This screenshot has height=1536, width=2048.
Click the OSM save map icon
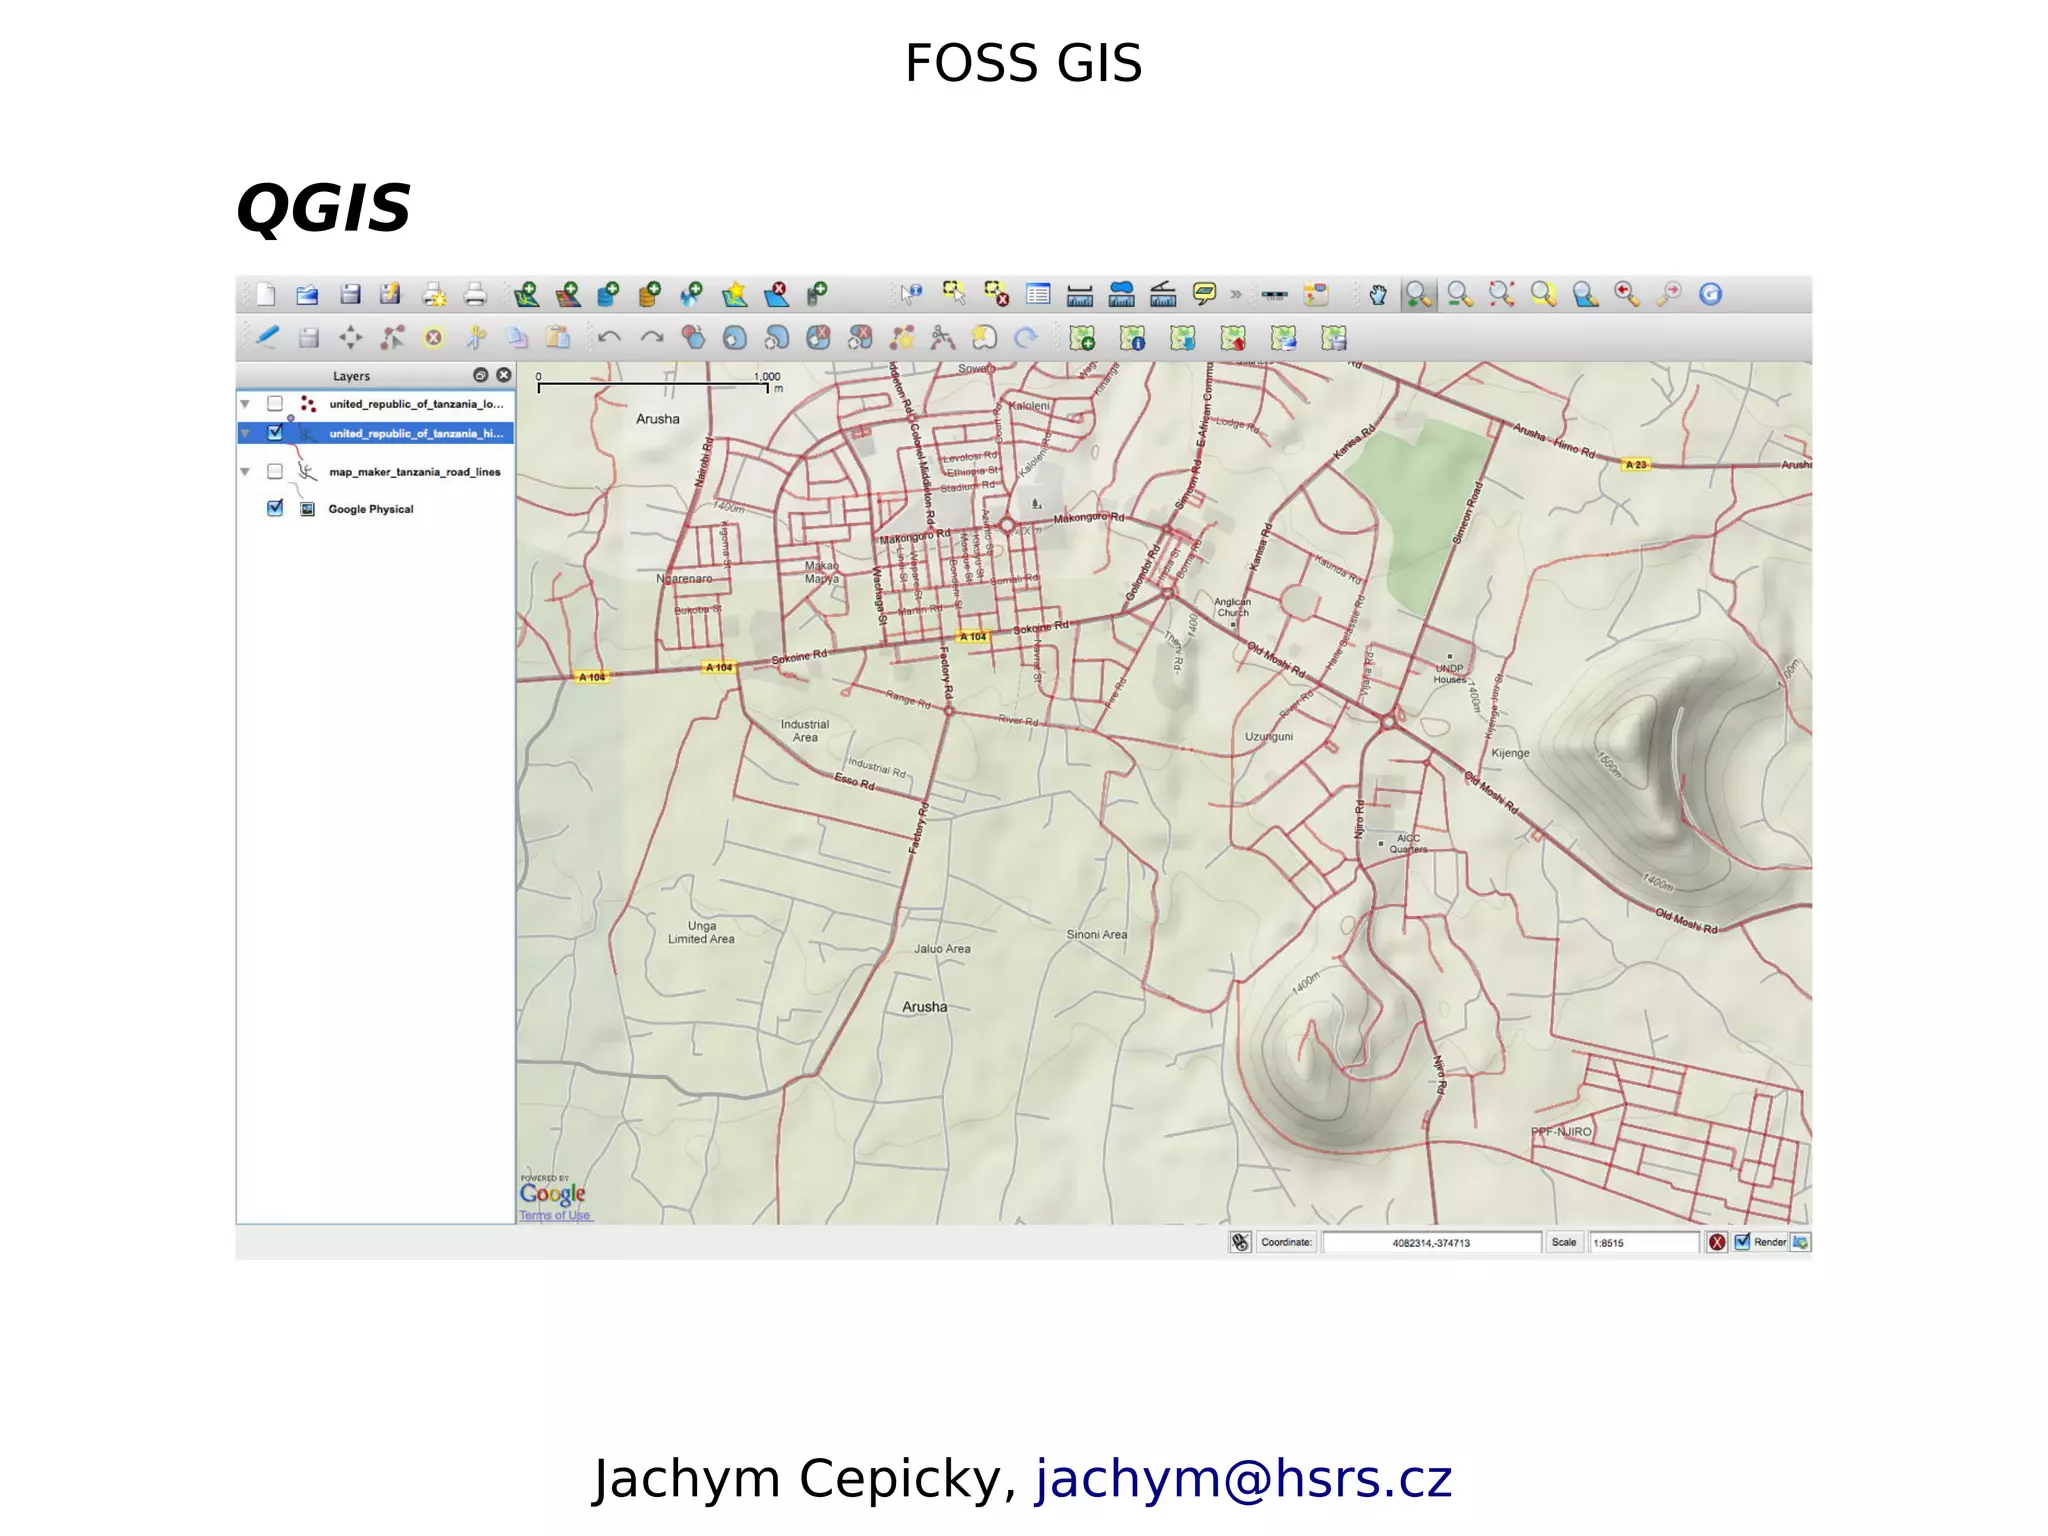click(1334, 339)
